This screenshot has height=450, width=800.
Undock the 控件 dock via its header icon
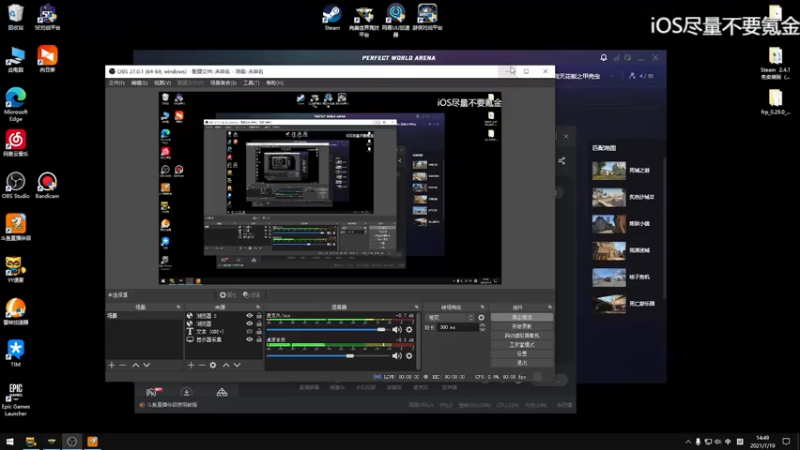[x=549, y=307]
